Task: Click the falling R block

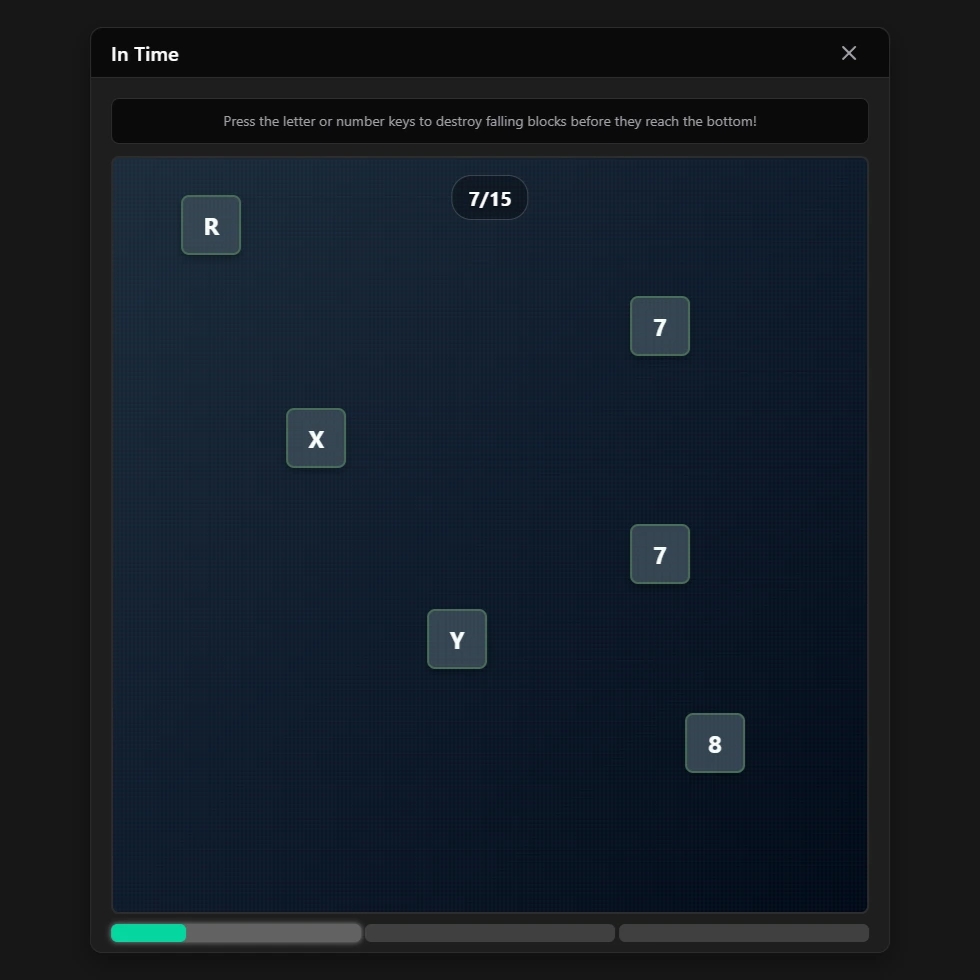Action: [211, 225]
